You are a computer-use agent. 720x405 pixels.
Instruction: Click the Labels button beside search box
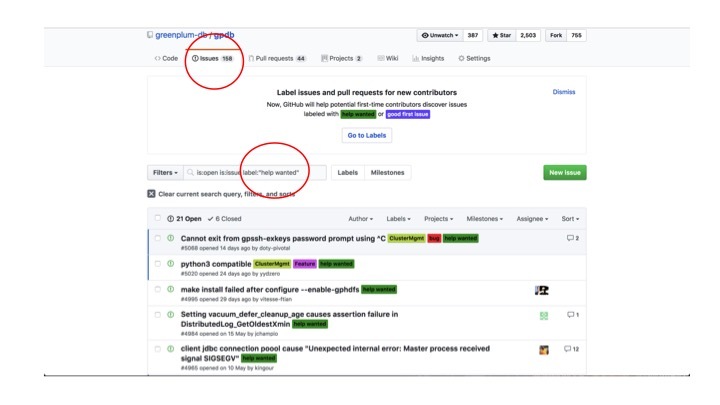(348, 173)
